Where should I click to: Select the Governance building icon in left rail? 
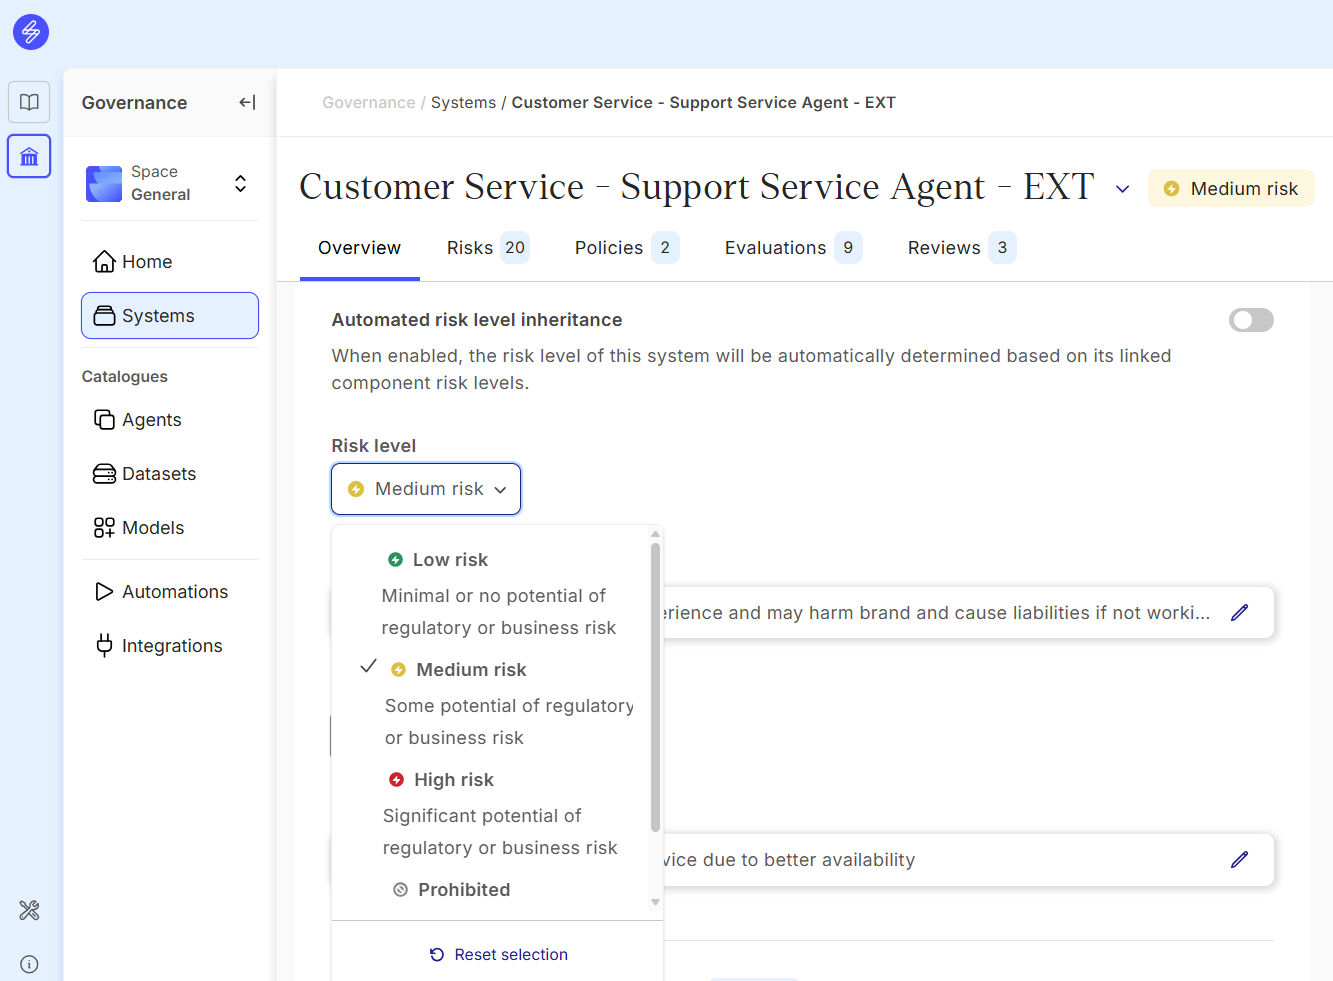[x=29, y=157]
